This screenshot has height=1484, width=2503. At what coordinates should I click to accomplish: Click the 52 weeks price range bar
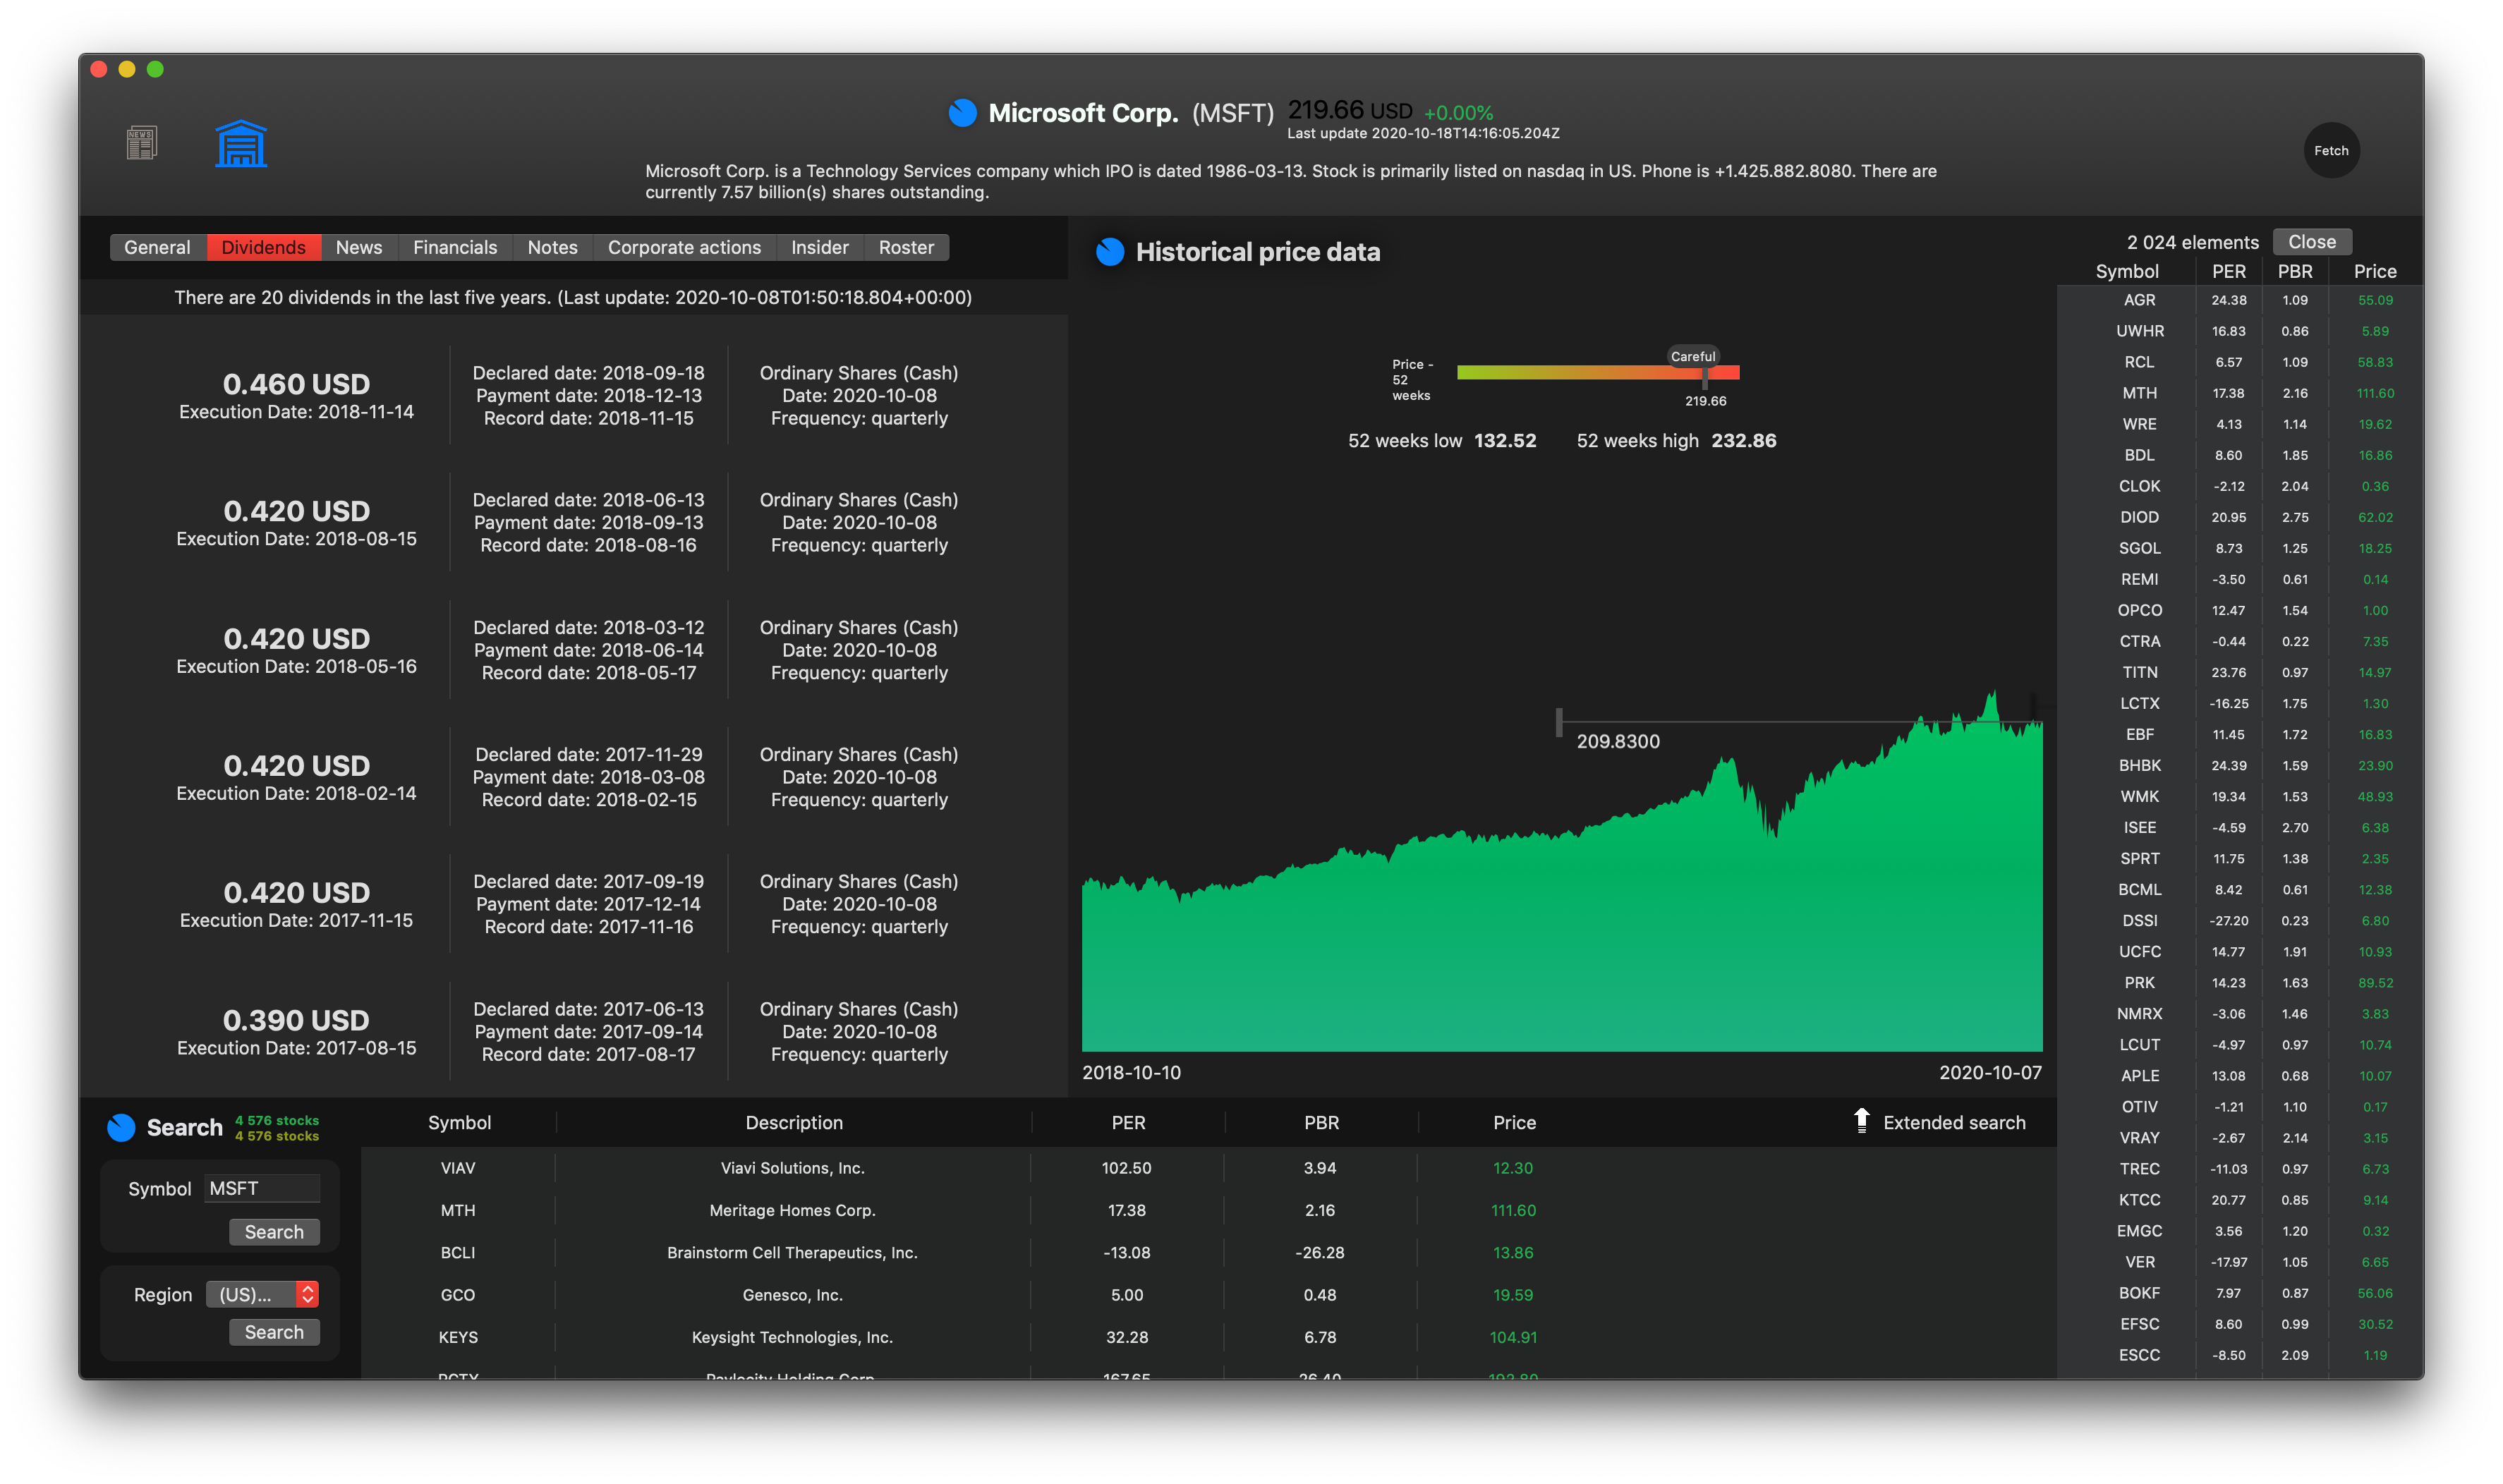coord(1598,373)
